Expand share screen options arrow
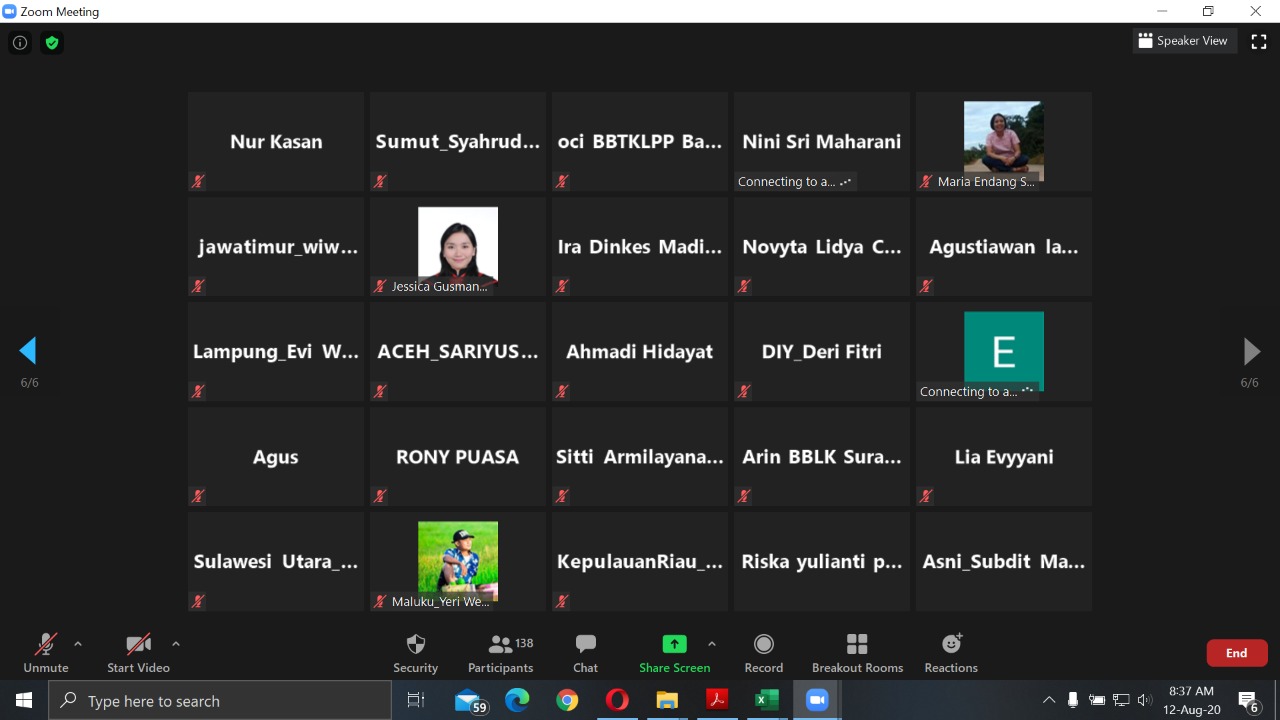The width and height of the screenshot is (1280, 720). click(712, 644)
